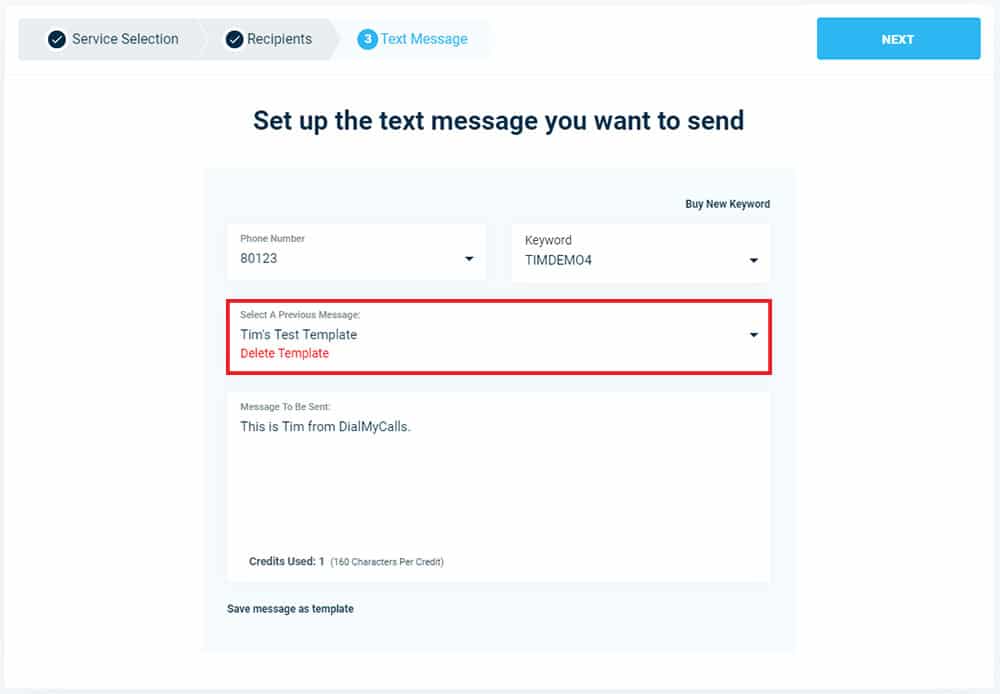Viewport: 1000px width, 694px height.
Task: Click the step 3 number badge
Action: (367, 40)
